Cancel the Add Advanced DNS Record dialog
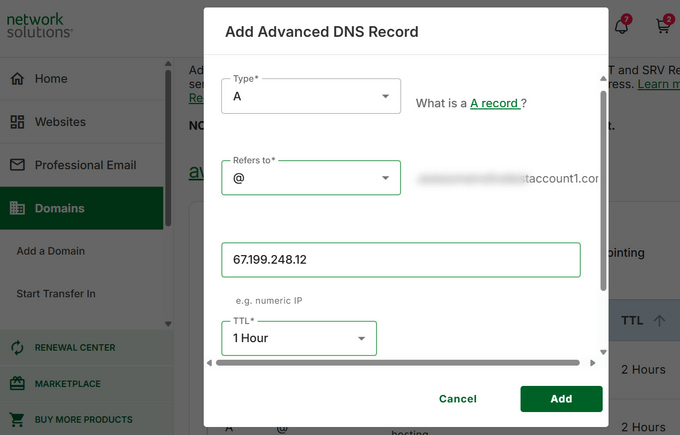 tap(457, 399)
